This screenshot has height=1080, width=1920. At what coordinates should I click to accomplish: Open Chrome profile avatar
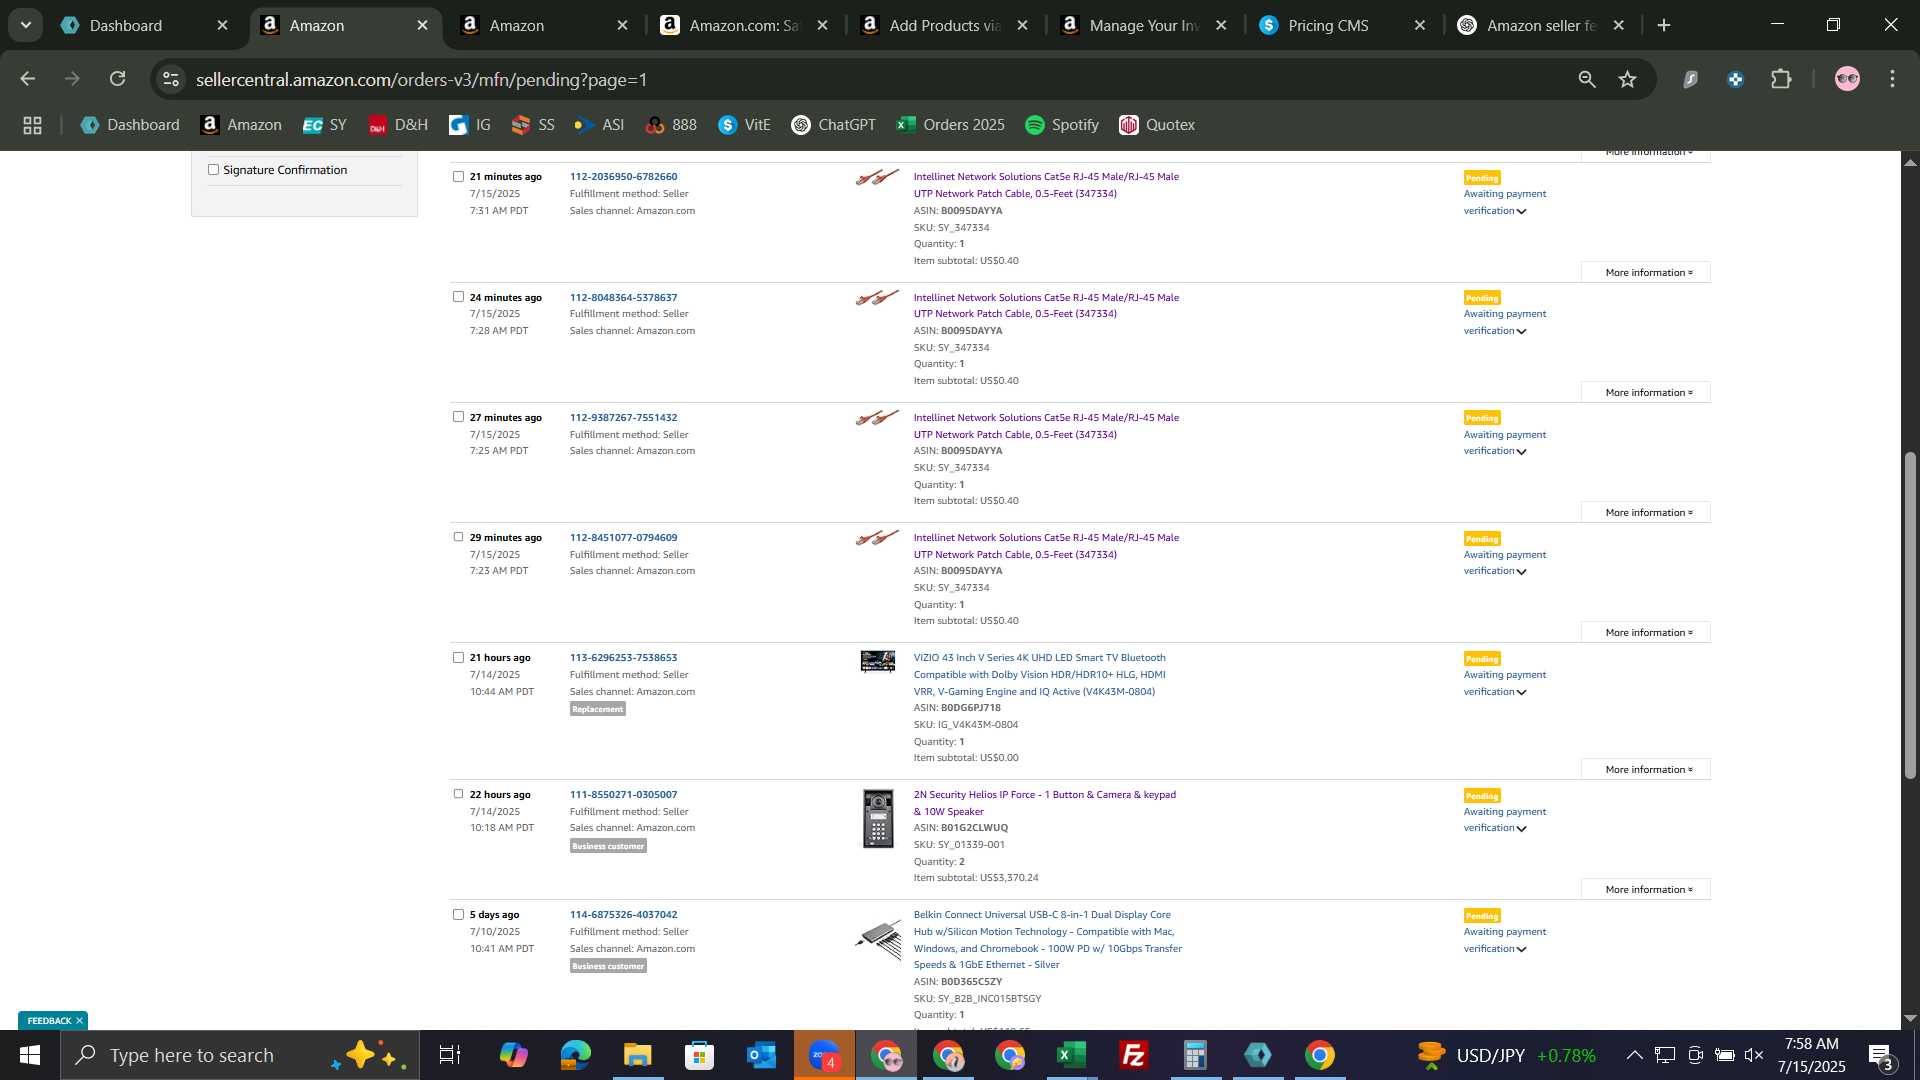tap(1847, 79)
